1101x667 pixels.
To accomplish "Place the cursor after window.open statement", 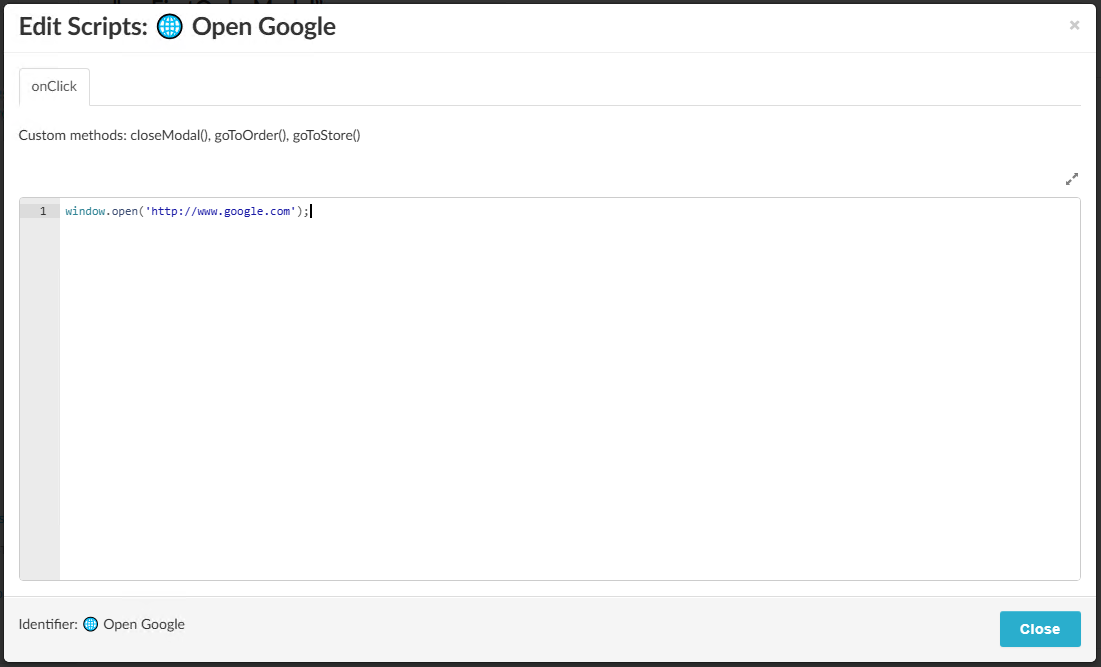I will (x=312, y=211).
